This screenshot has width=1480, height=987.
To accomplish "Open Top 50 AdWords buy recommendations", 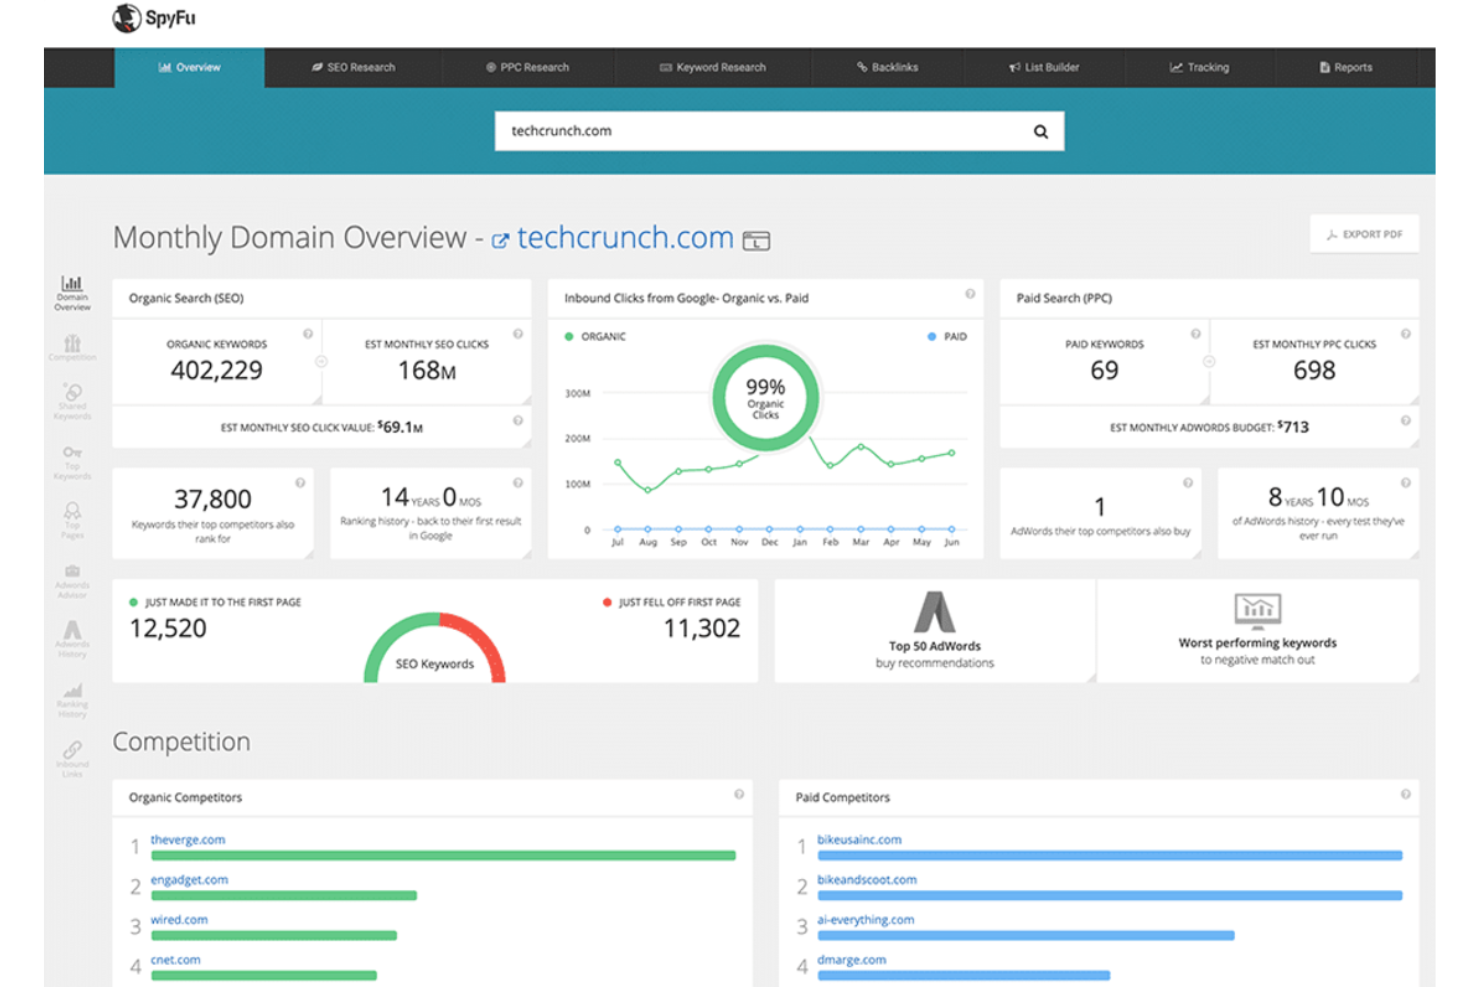I will pos(935,631).
